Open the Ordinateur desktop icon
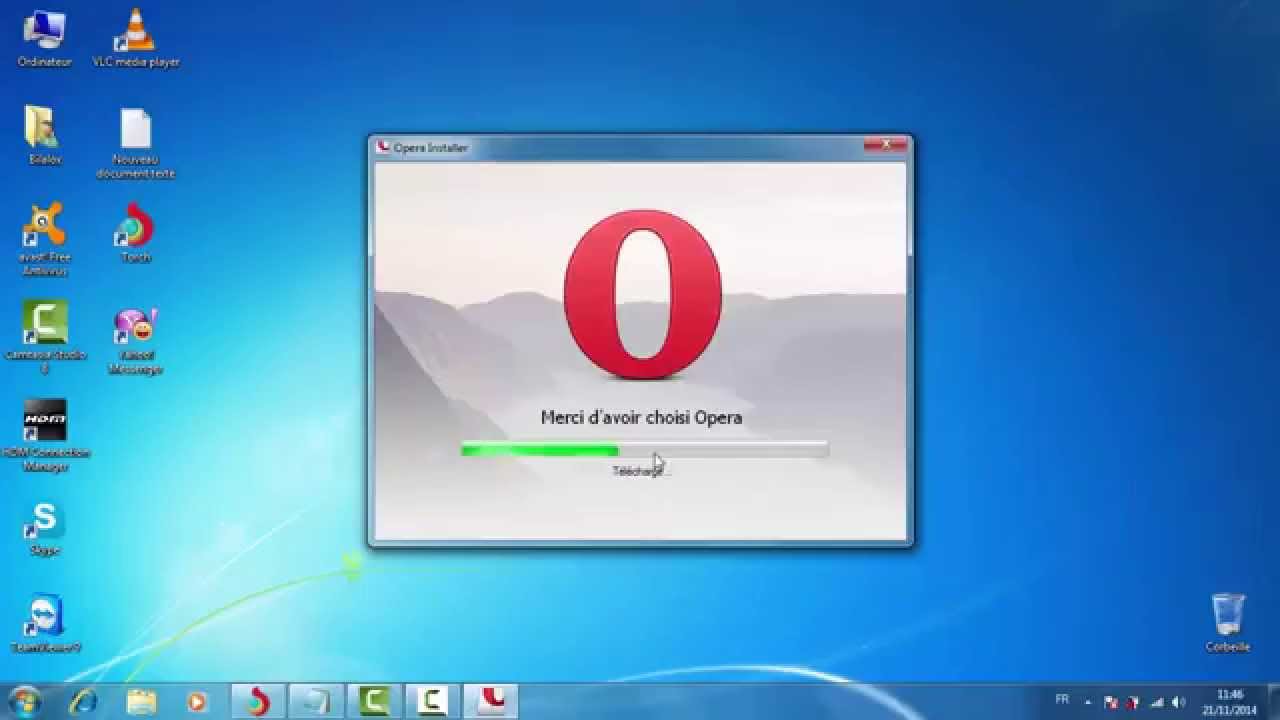 point(44,38)
